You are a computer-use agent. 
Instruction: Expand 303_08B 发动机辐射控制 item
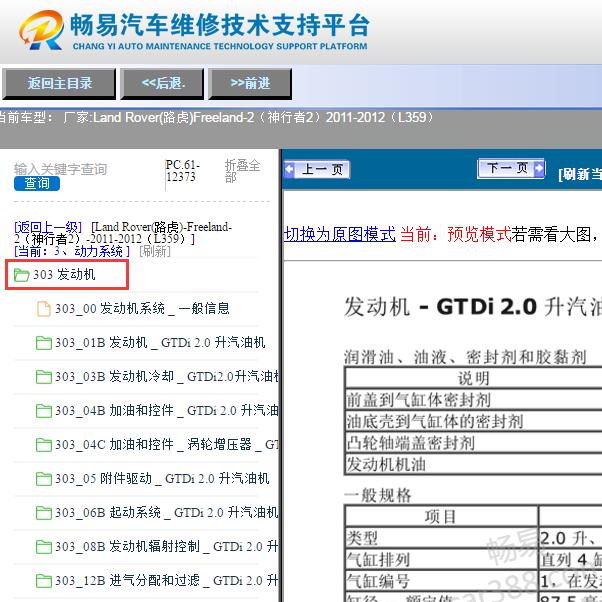167,547
